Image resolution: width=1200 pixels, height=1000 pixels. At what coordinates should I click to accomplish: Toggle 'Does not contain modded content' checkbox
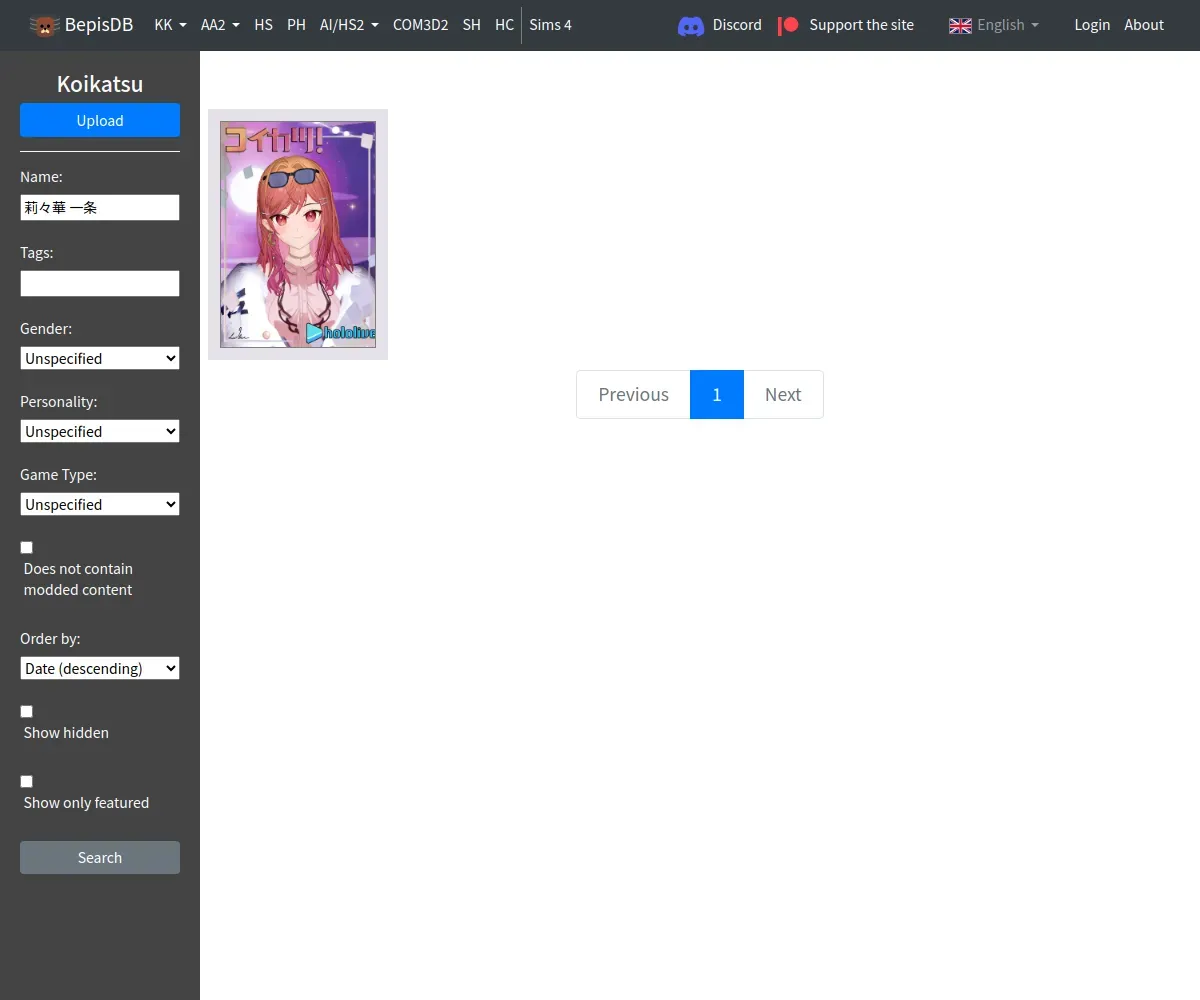click(x=27, y=547)
